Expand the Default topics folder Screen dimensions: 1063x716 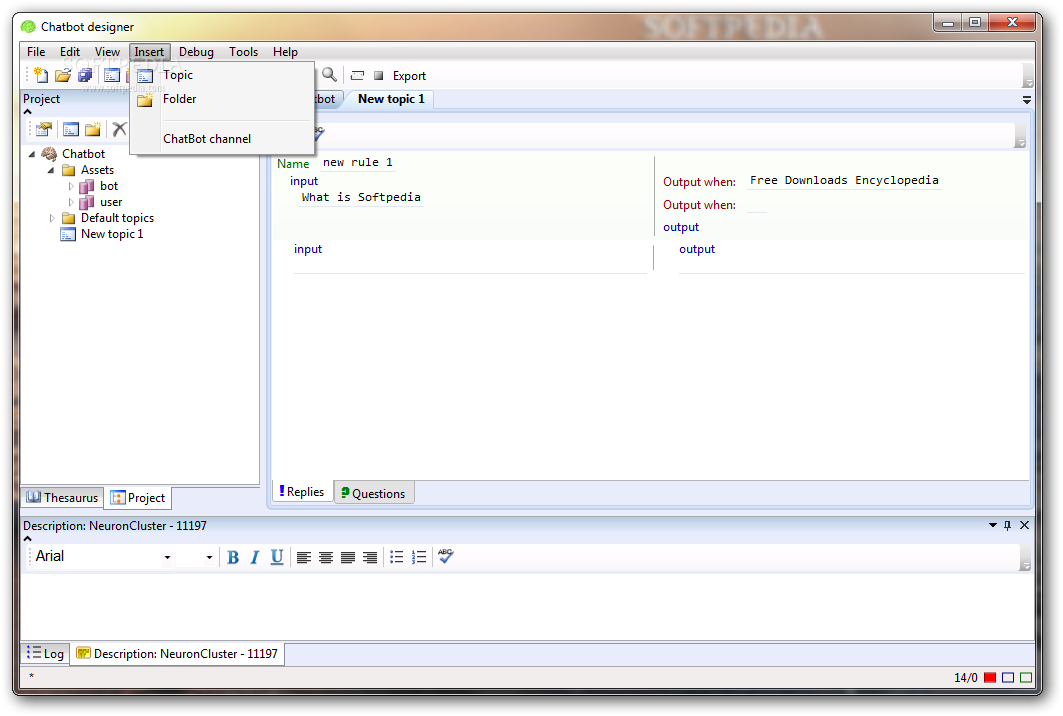point(52,218)
